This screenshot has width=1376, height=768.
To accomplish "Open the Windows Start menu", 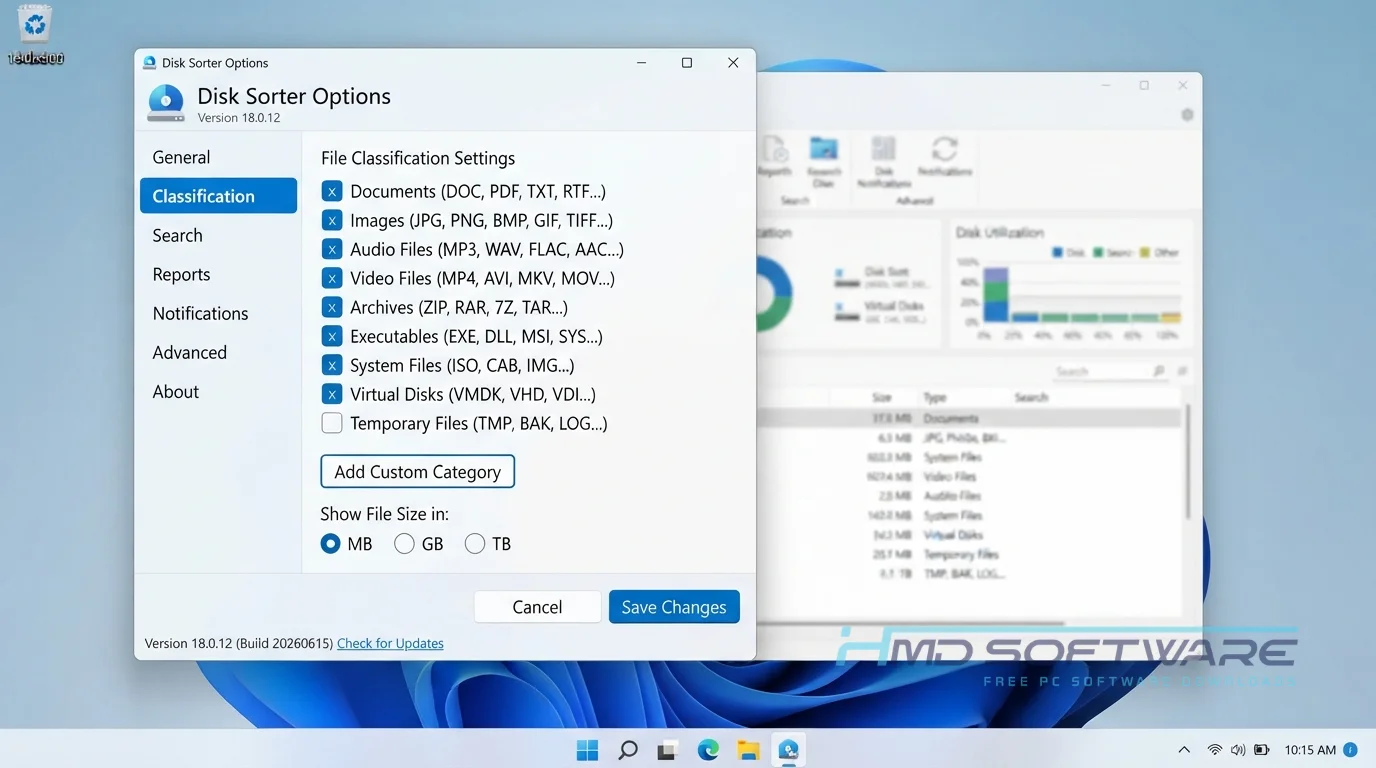I will pos(588,749).
